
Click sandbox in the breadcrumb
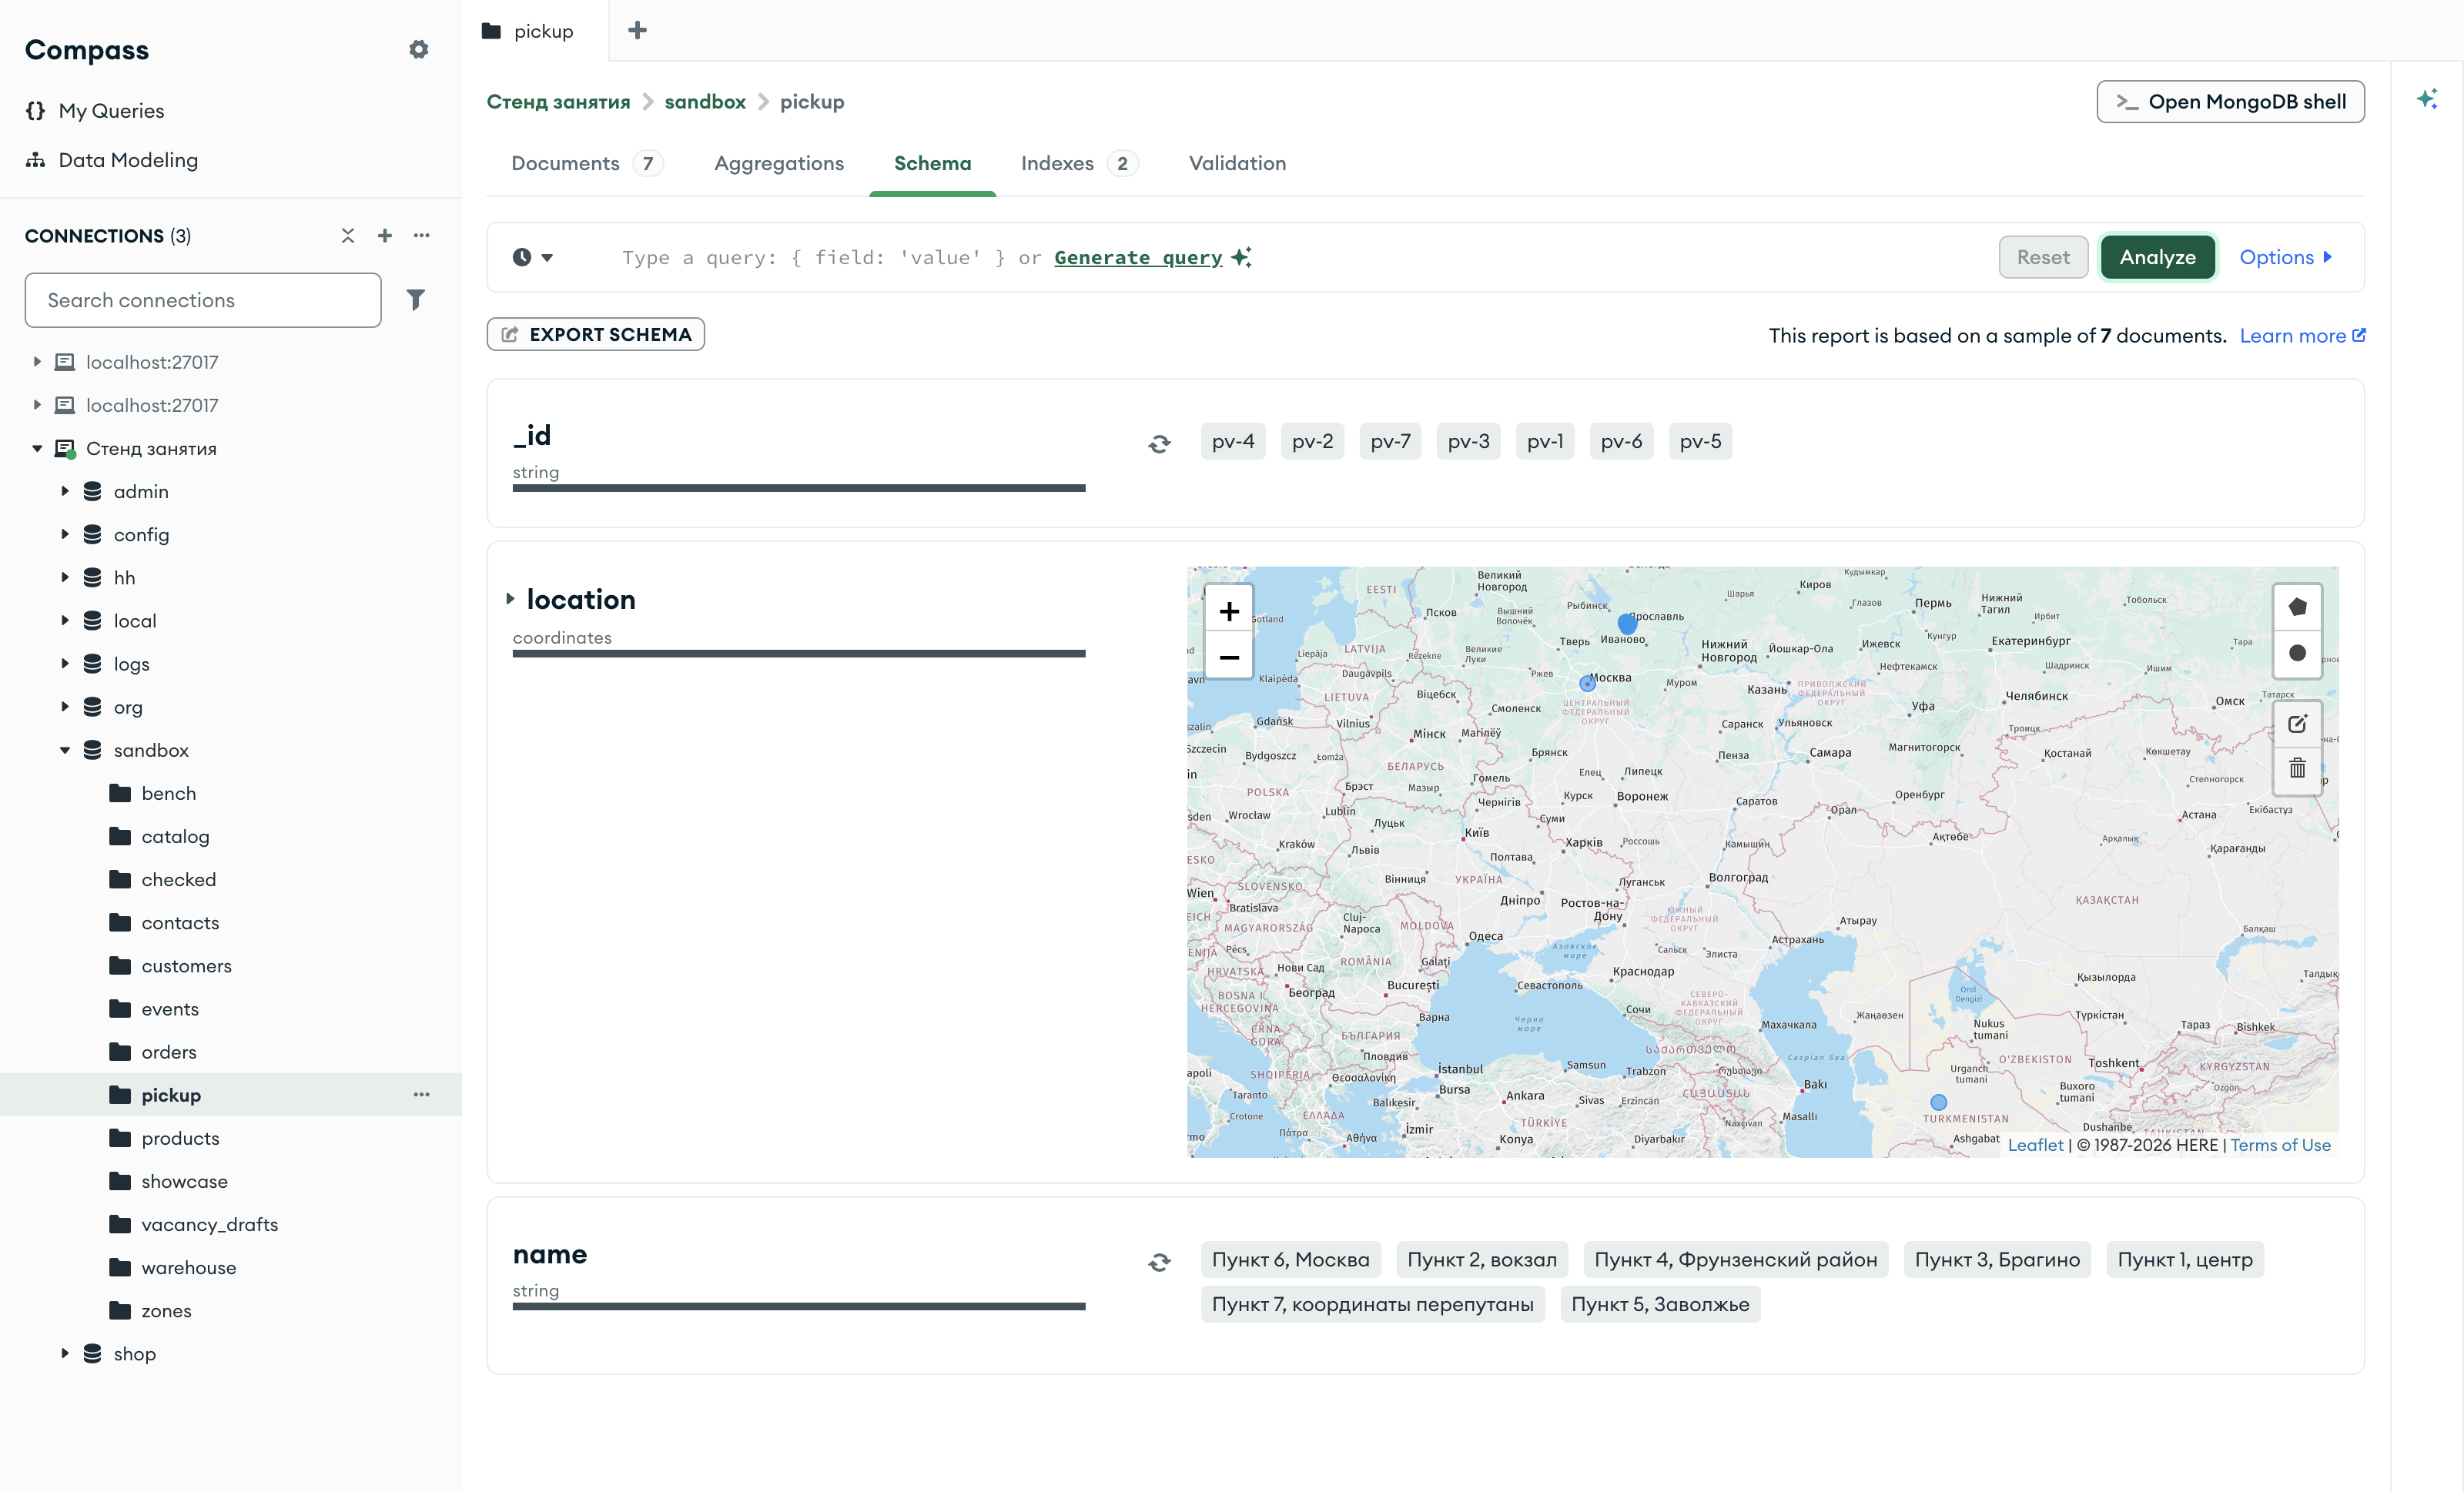coord(705,101)
